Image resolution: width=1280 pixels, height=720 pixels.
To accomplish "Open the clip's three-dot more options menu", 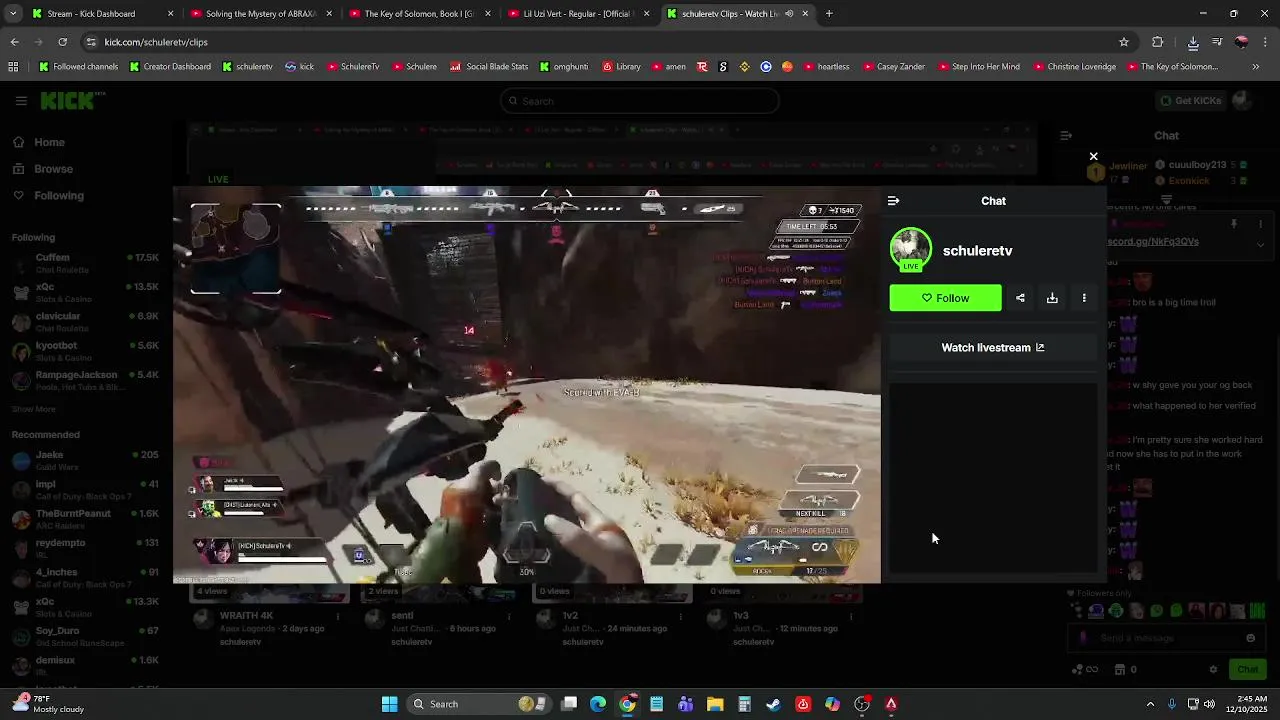I will click(1084, 298).
